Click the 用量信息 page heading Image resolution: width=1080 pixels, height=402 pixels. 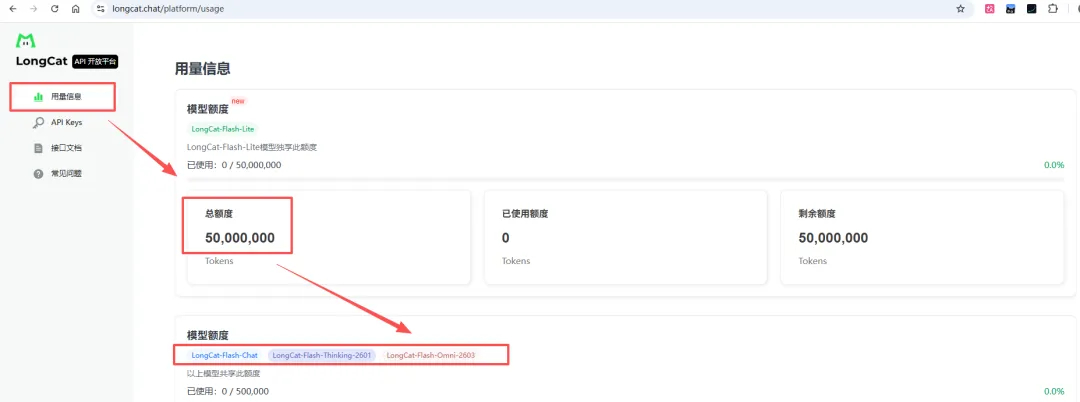(202, 68)
